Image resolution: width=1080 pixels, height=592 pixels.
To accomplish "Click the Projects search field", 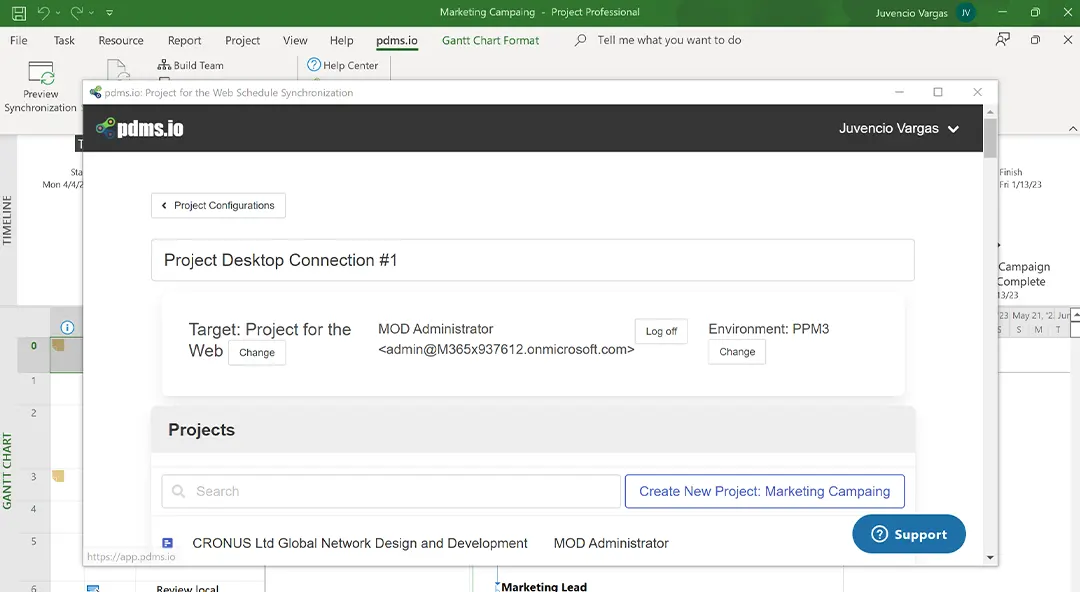I will point(390,491).
